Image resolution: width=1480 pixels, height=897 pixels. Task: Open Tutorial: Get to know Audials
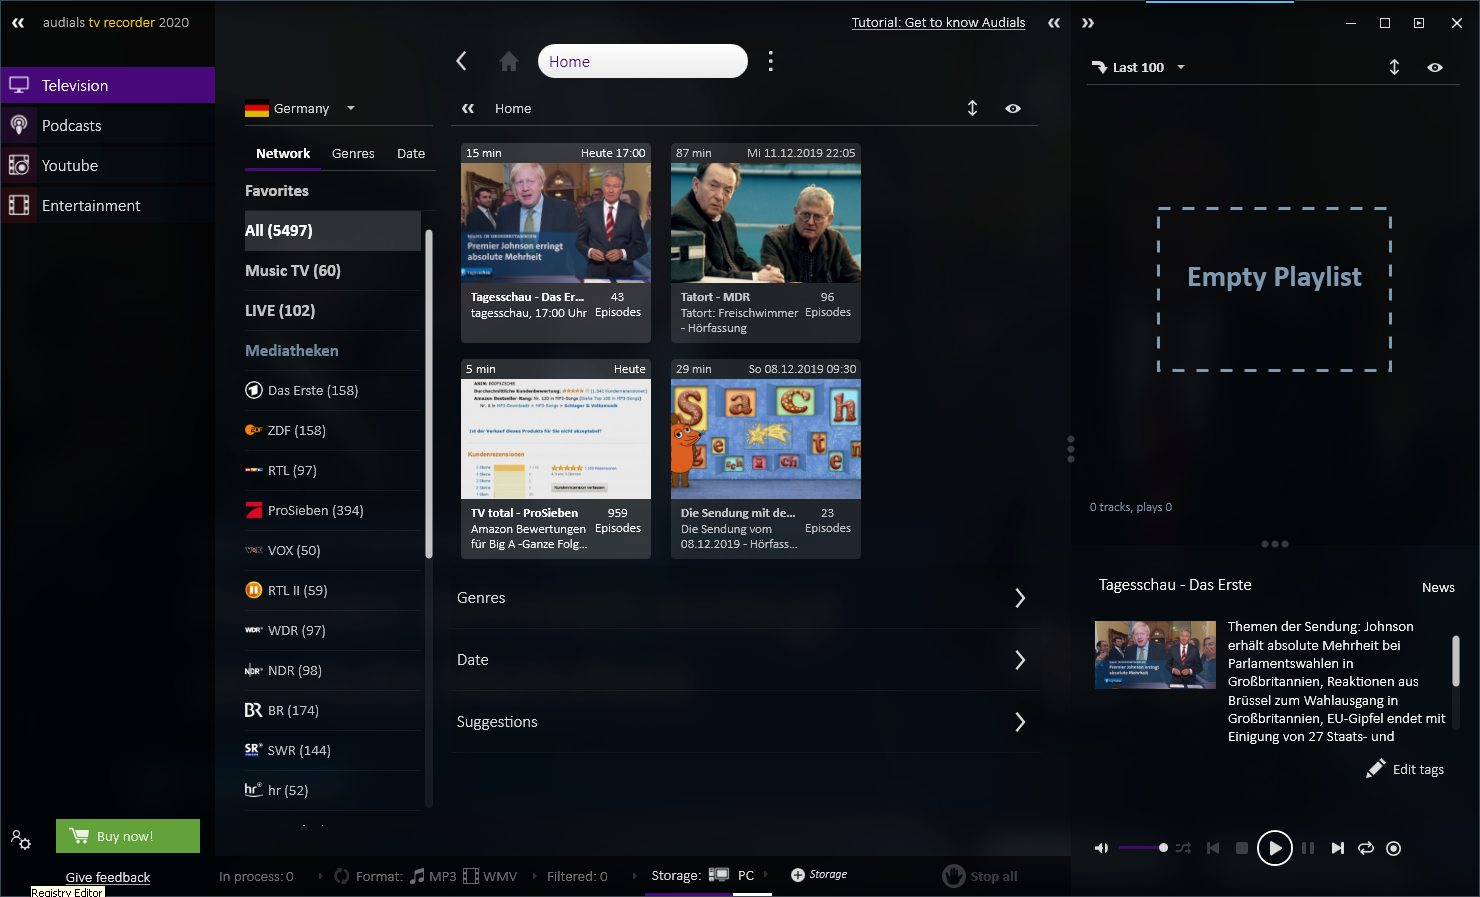coord(938,22)
